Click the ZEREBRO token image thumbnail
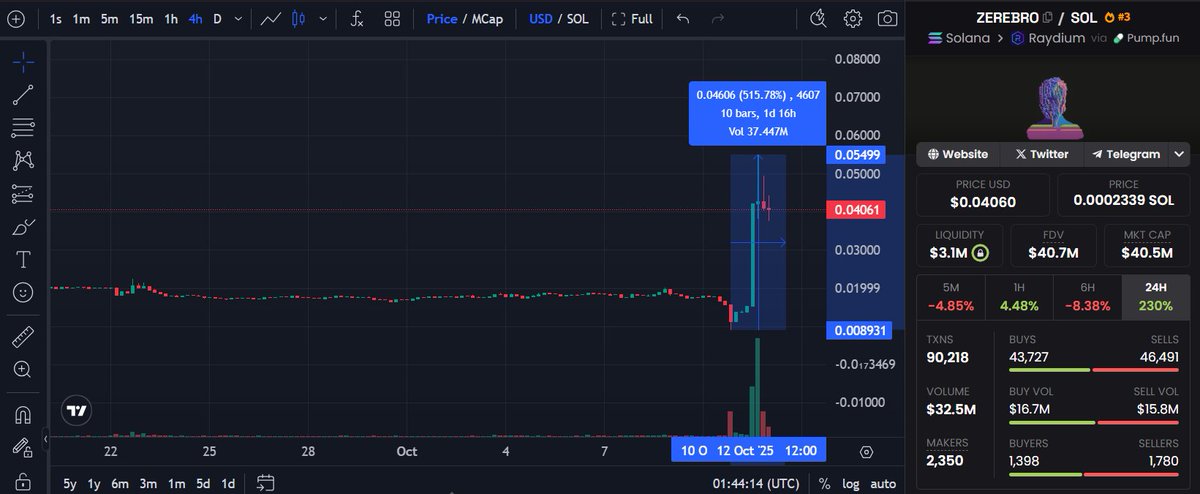The height and width of the screenshot is (494, 1200). click(1053, 108)
